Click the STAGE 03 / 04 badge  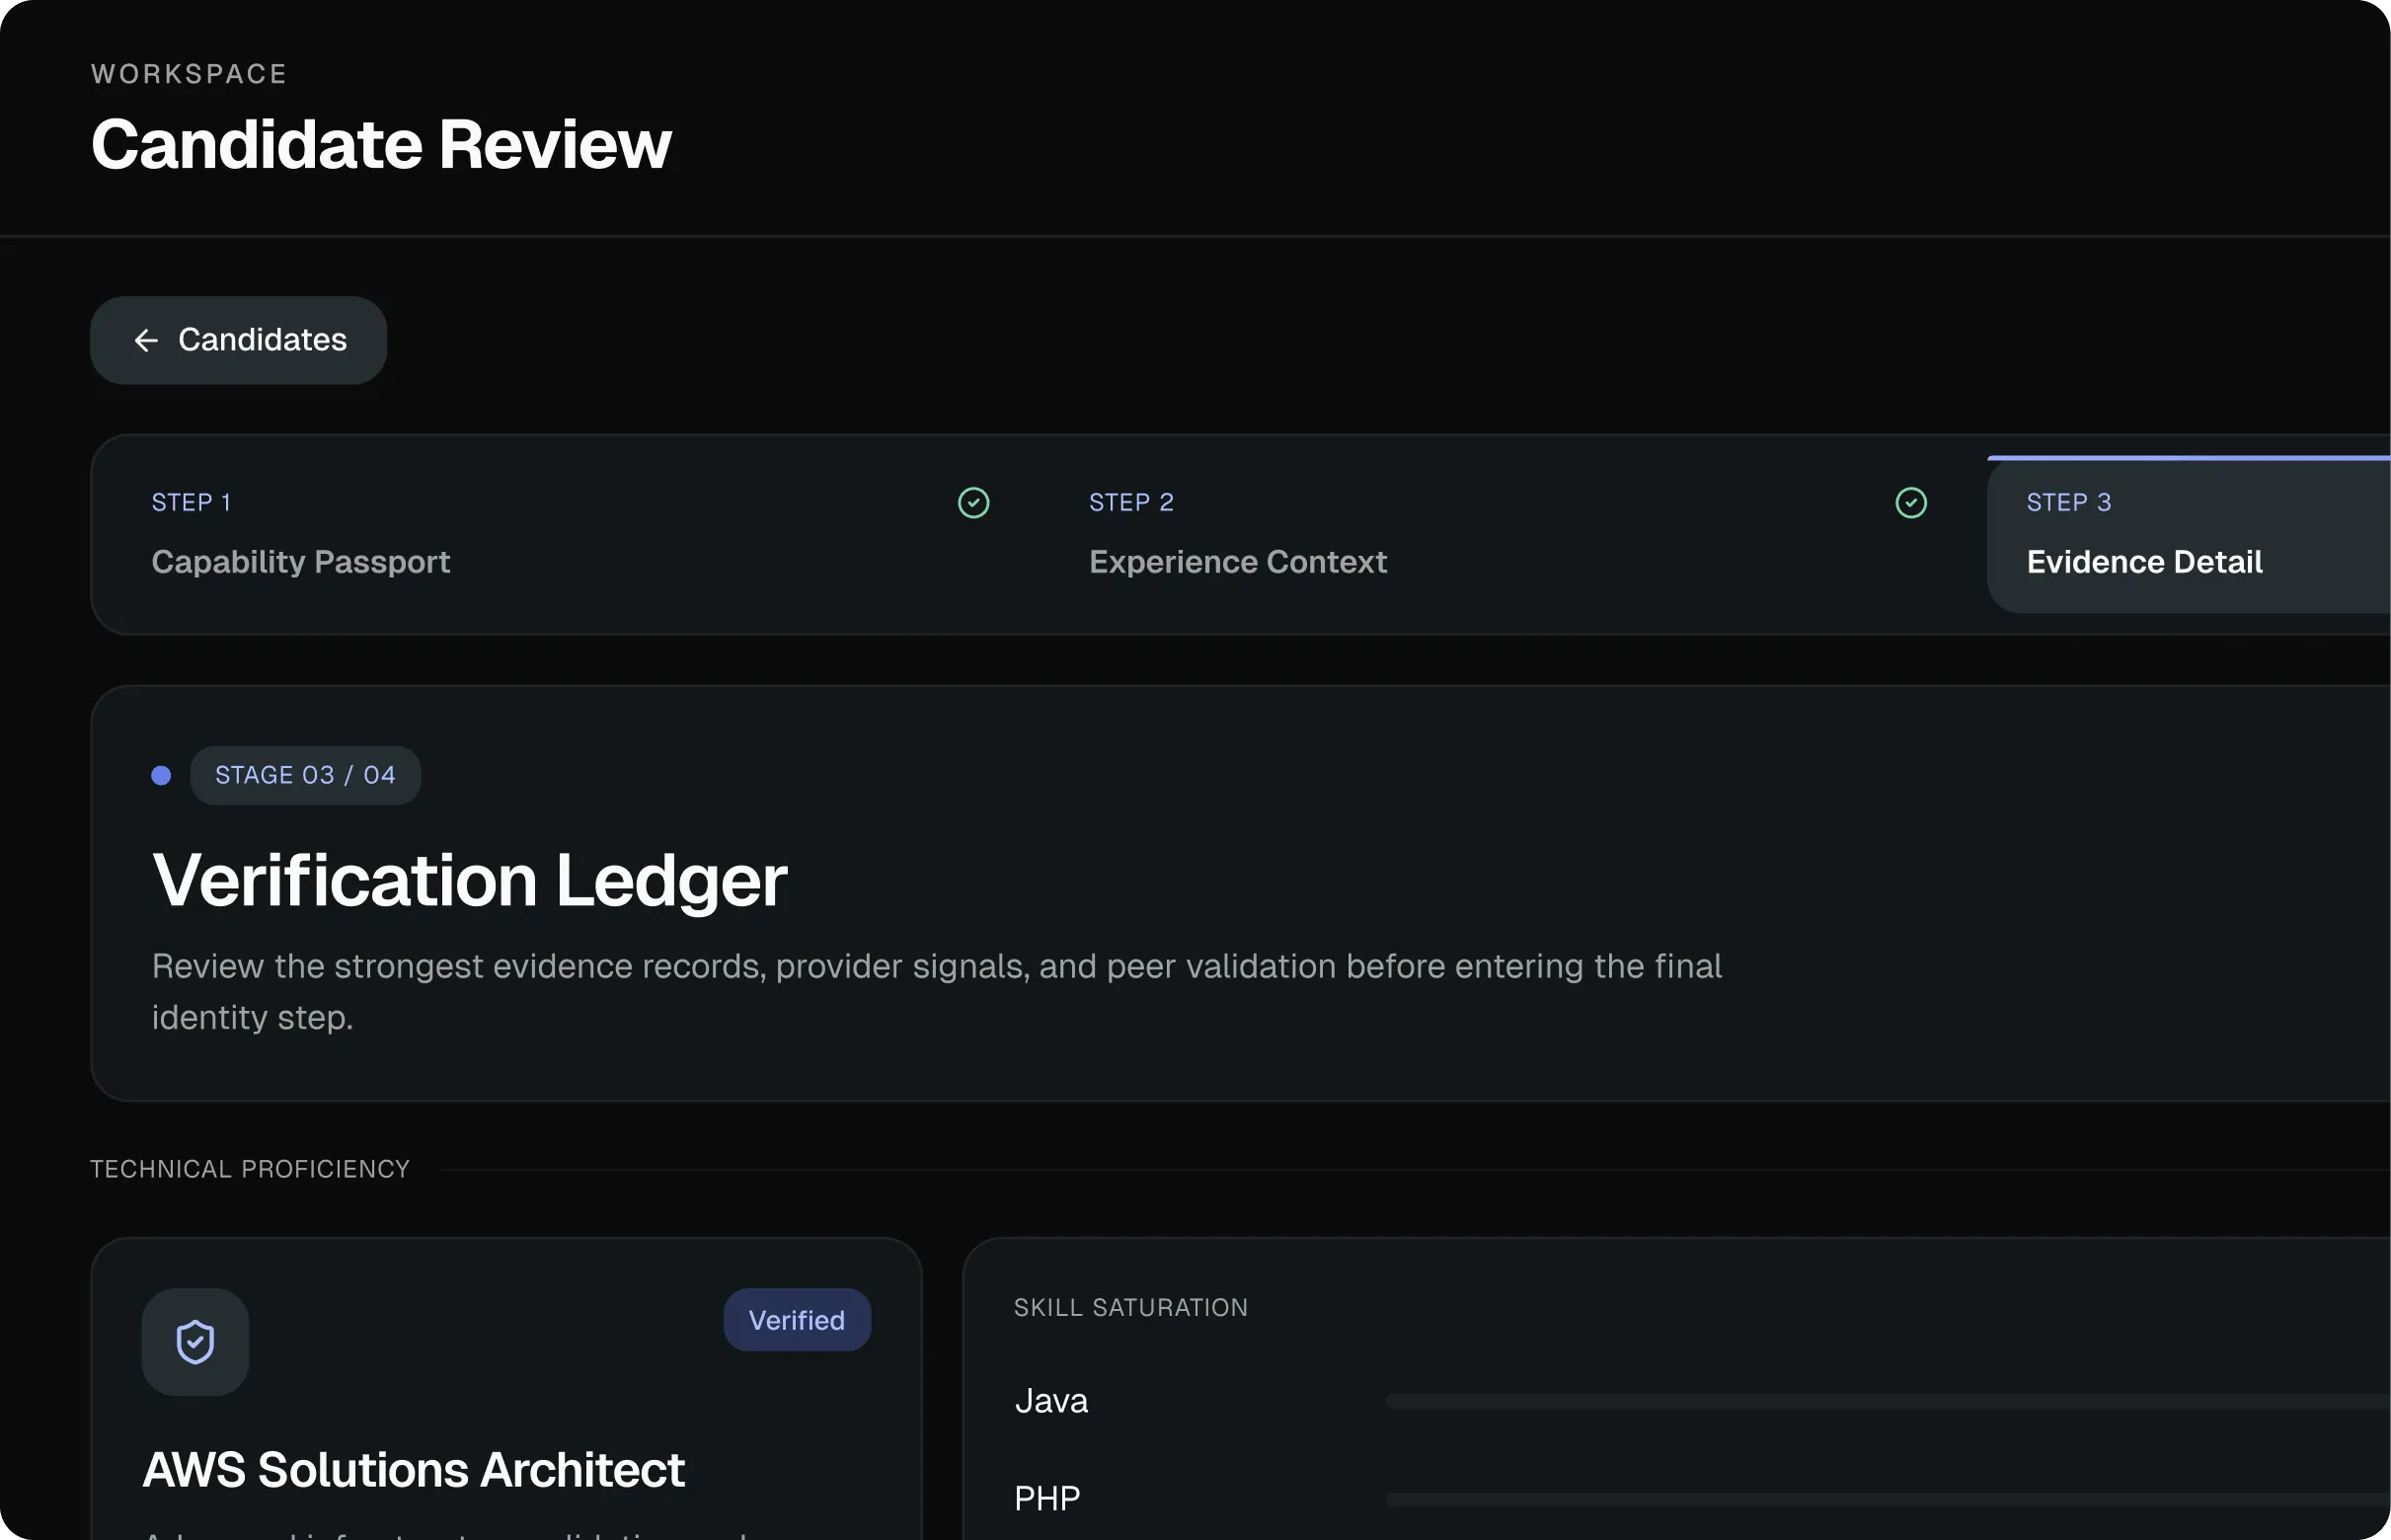(305, 775)
